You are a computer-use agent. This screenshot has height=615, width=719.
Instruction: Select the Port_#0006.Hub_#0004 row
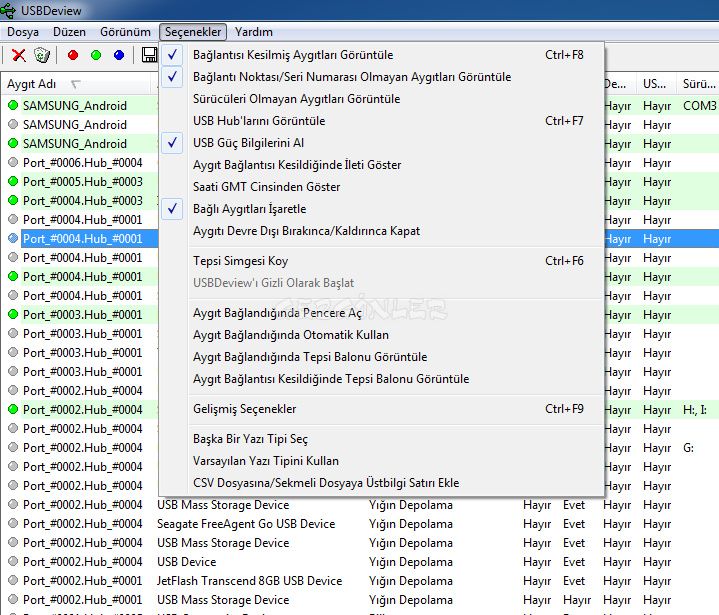[79, 162]
